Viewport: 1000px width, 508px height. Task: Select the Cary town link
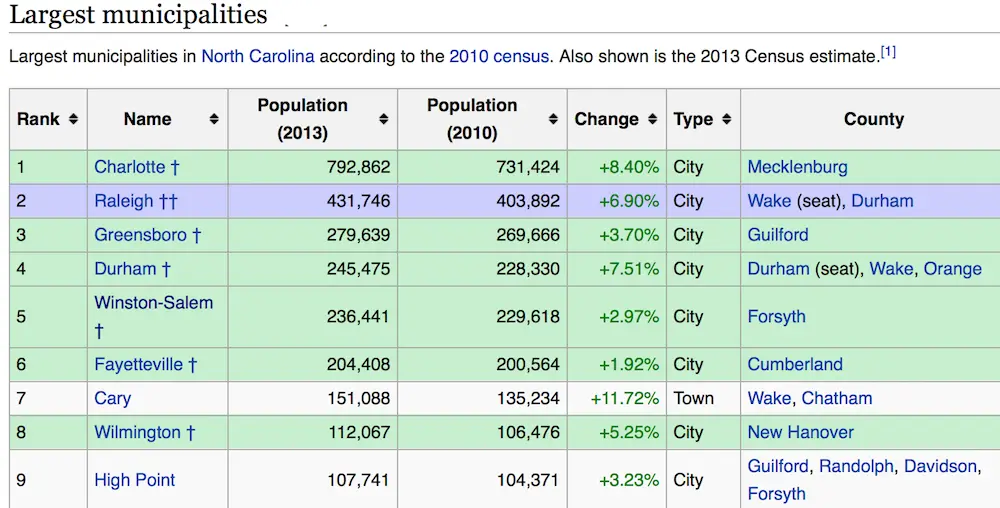point(112,398)
